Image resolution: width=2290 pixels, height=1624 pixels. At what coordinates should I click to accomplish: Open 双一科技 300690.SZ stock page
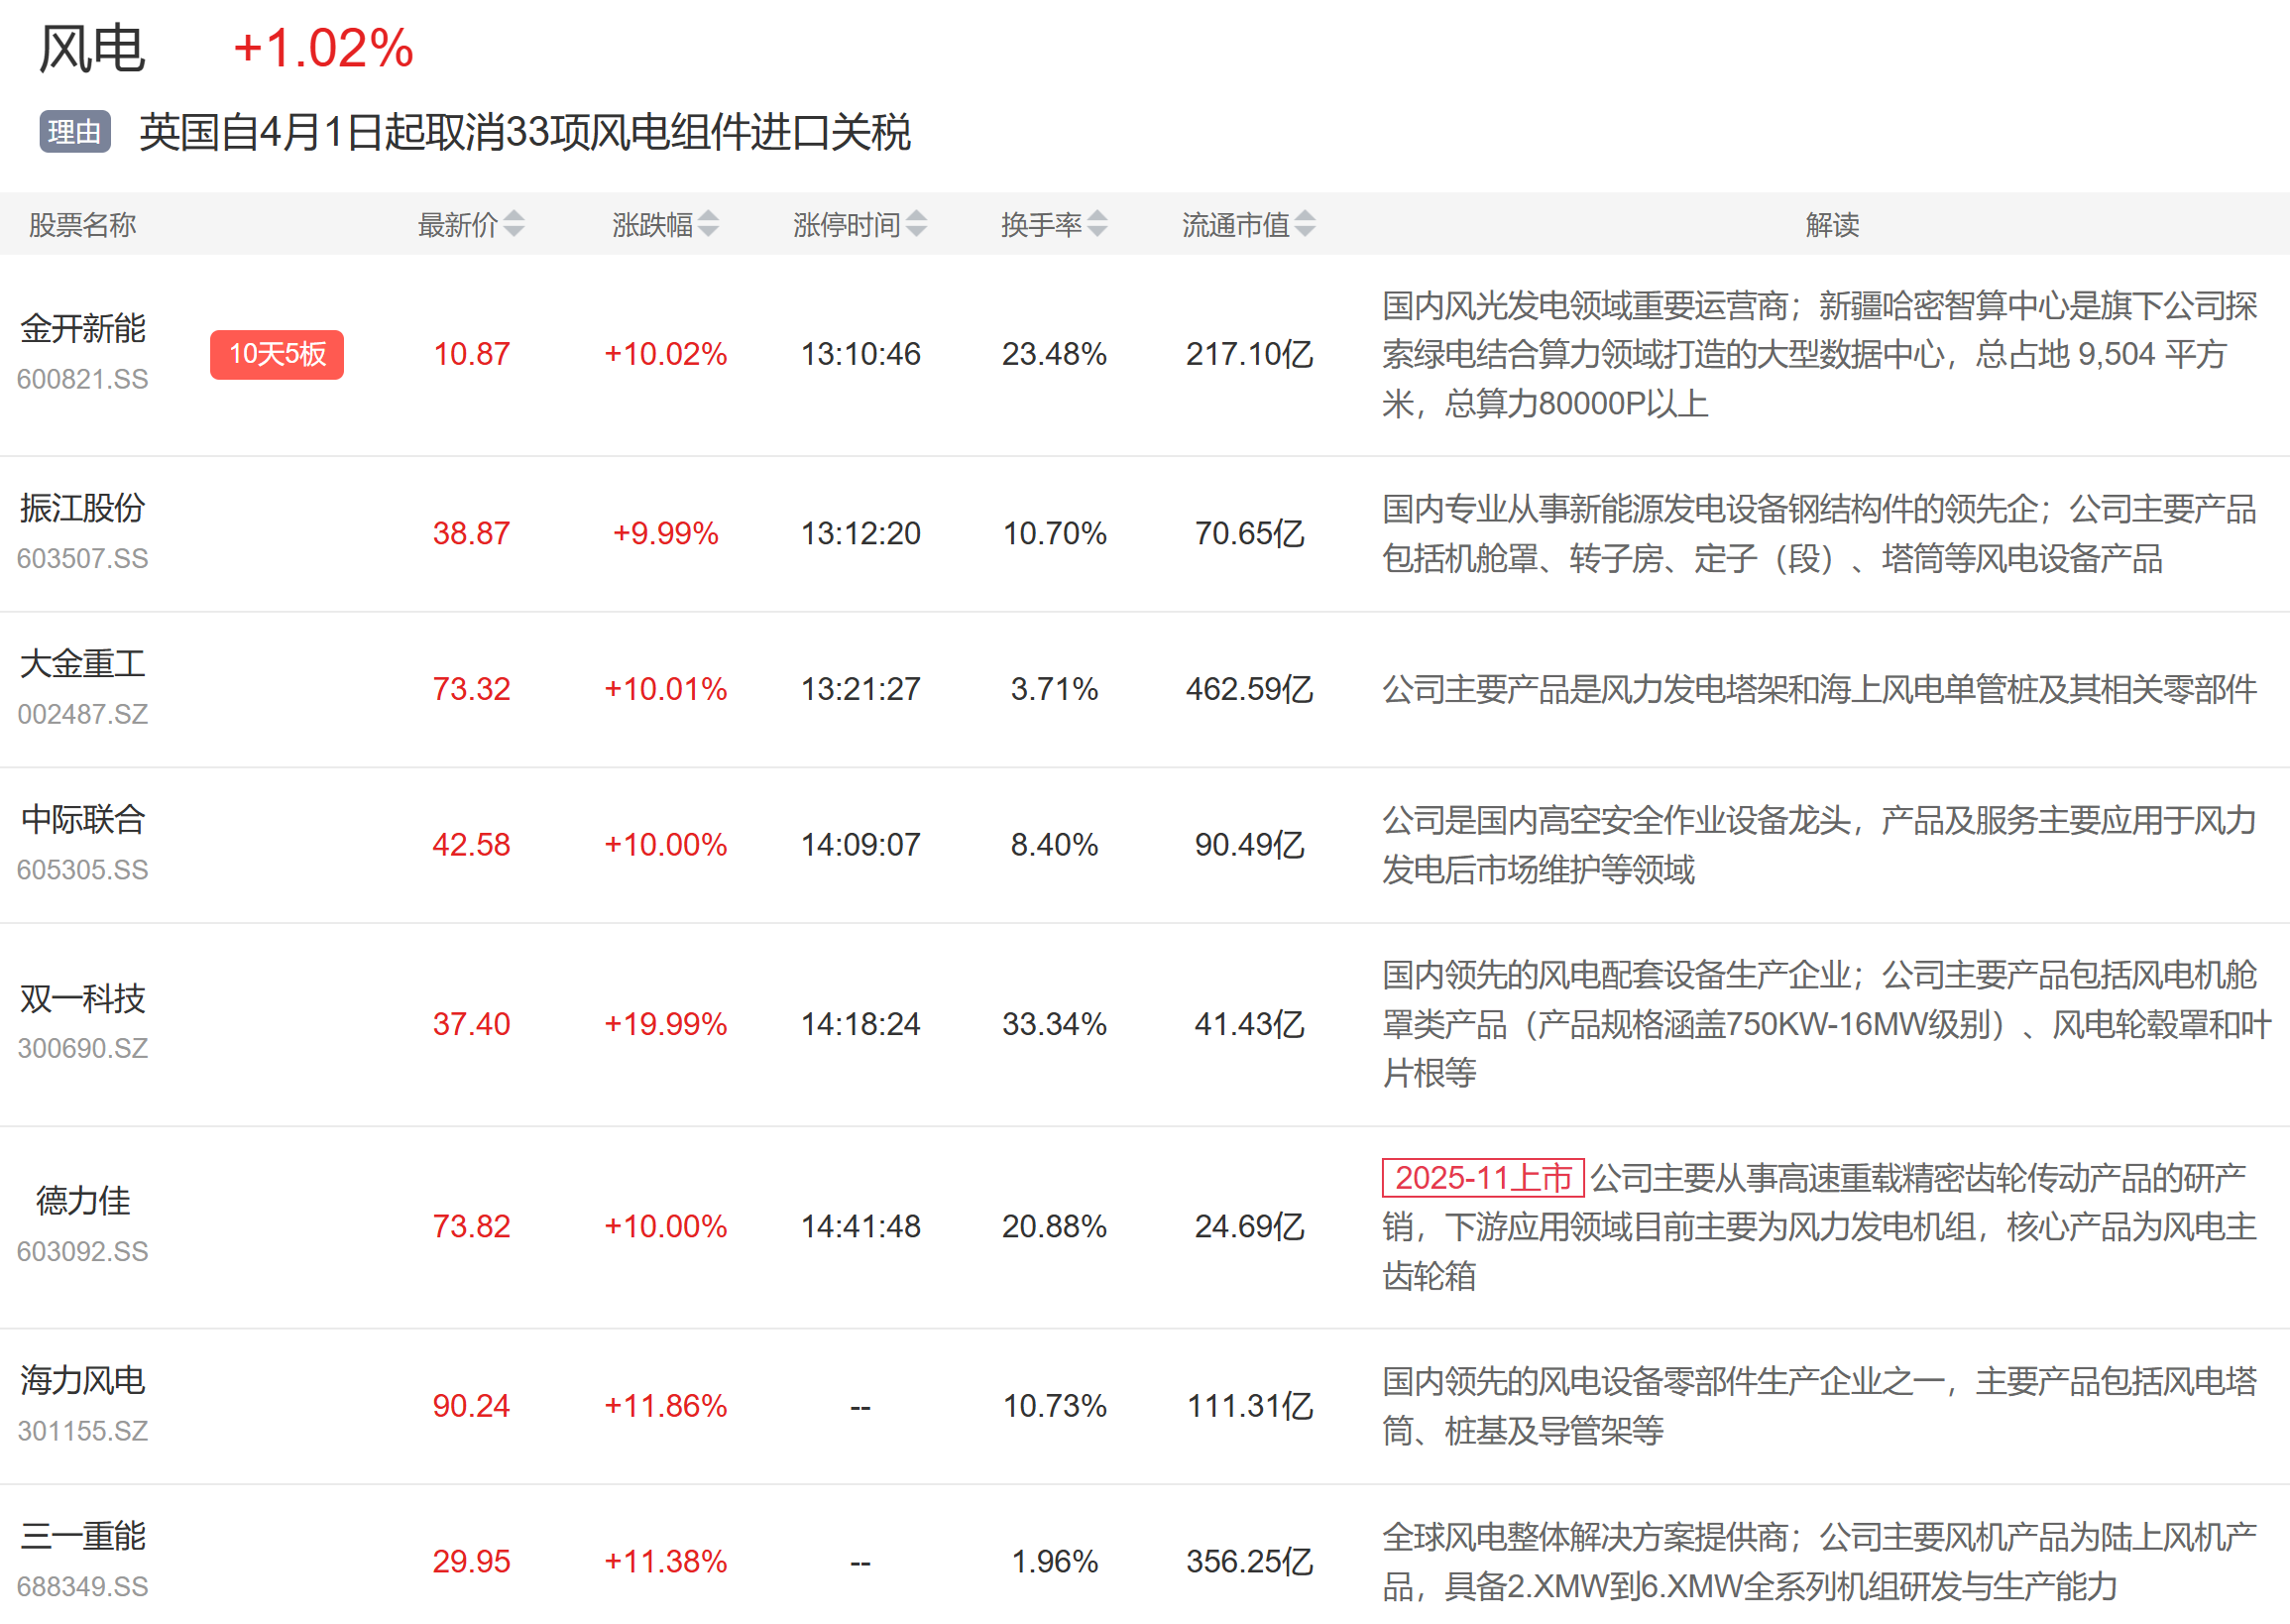tap(83, 999)
